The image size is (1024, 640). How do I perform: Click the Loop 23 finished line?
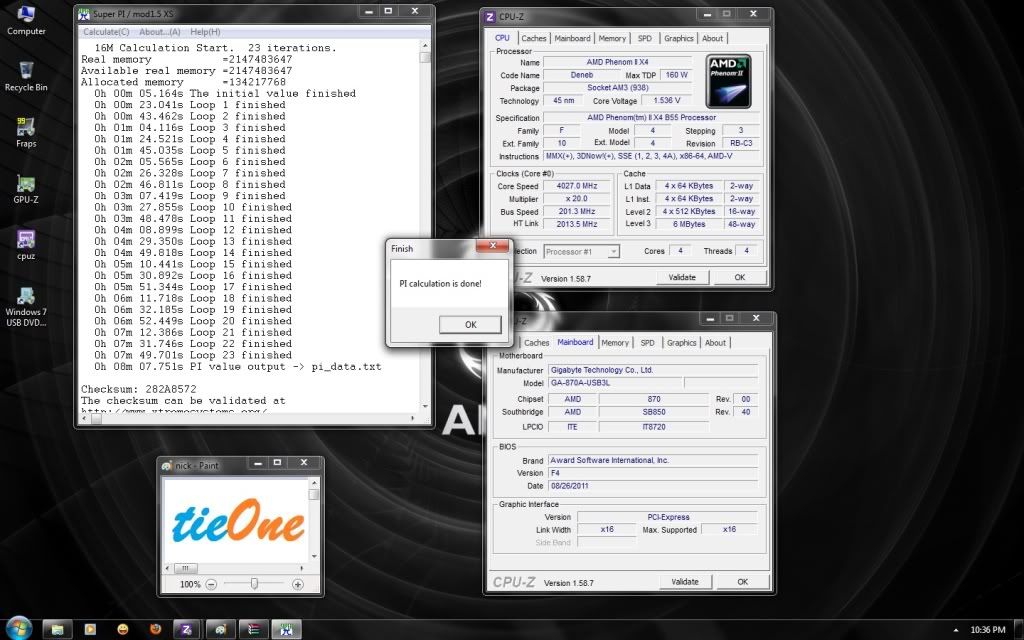tap(193, 355)
